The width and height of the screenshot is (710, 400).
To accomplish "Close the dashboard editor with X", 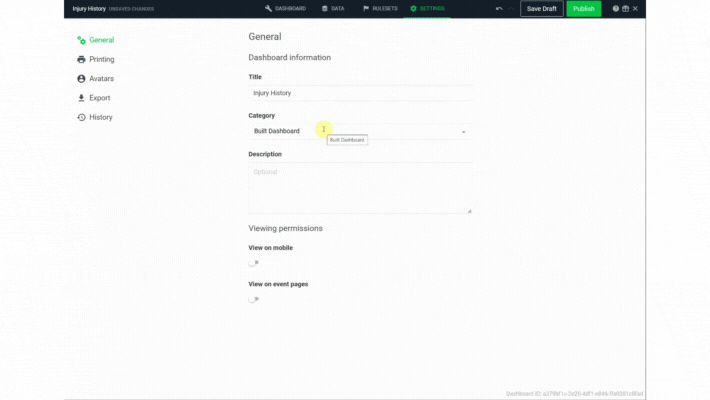I will [635, 9].
